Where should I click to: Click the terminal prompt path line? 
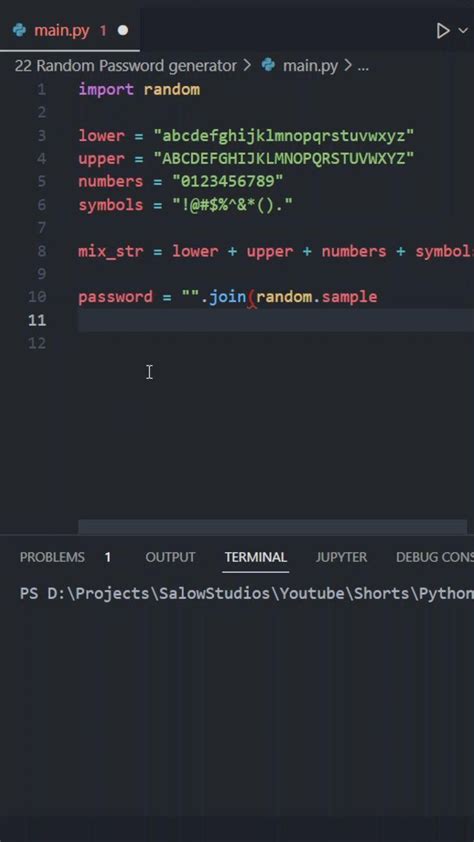pyautogui.click(x=247, y=594)
